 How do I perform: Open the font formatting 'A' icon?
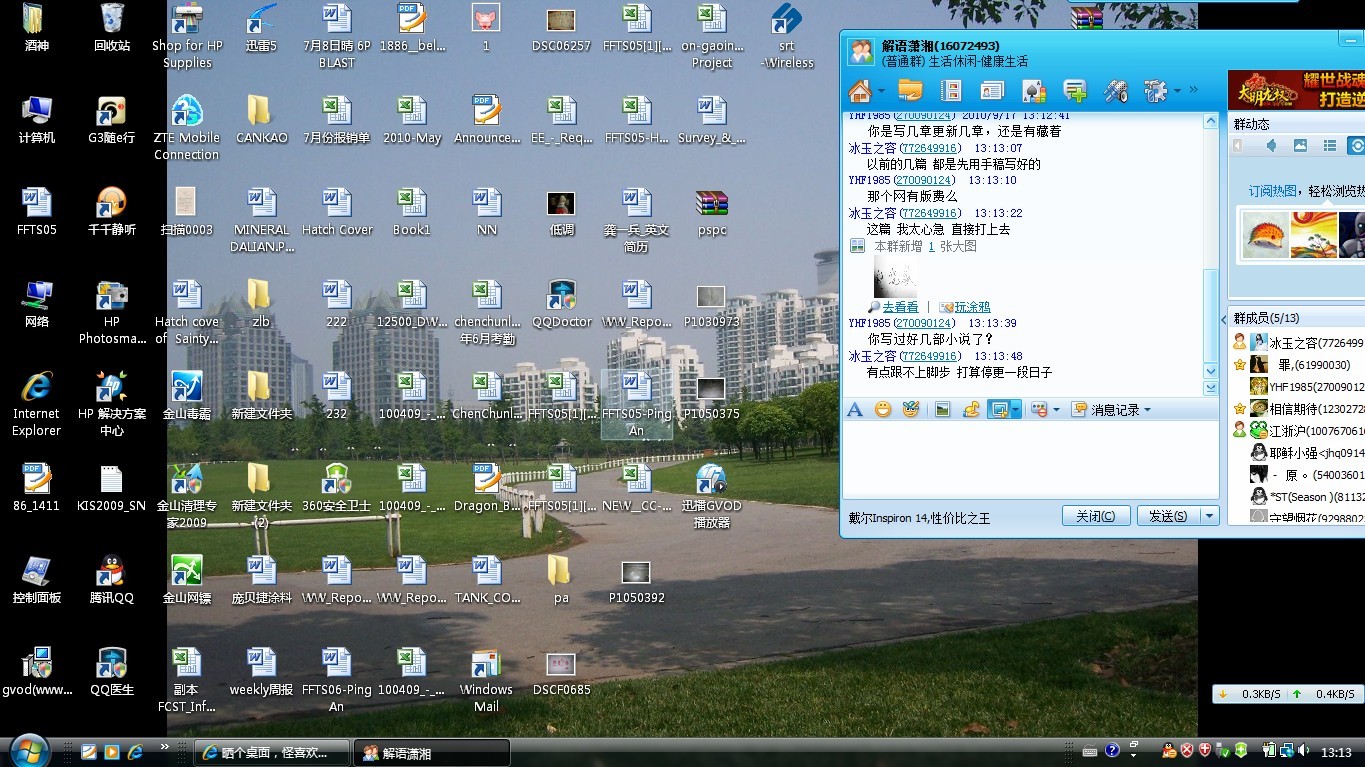tap(855, 409)
